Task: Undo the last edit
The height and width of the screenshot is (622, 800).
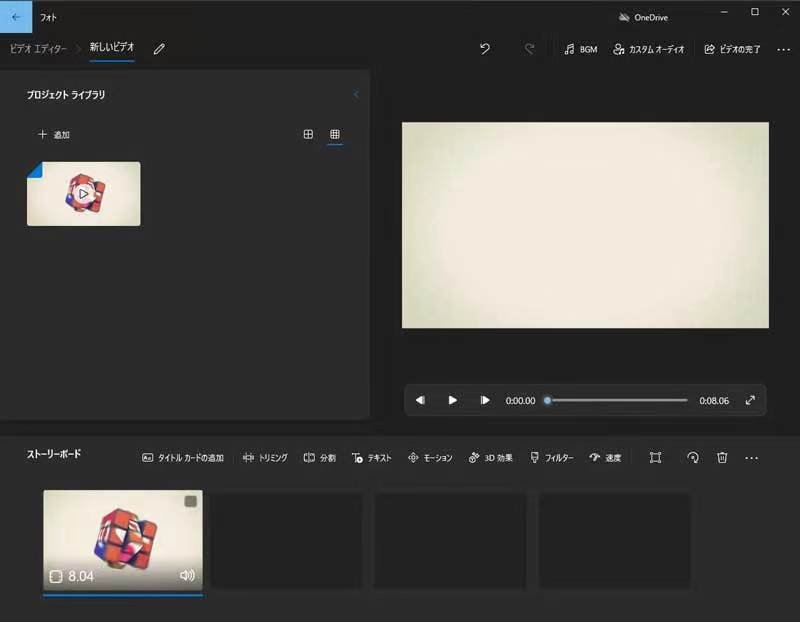Action: [x=485, y=48]
